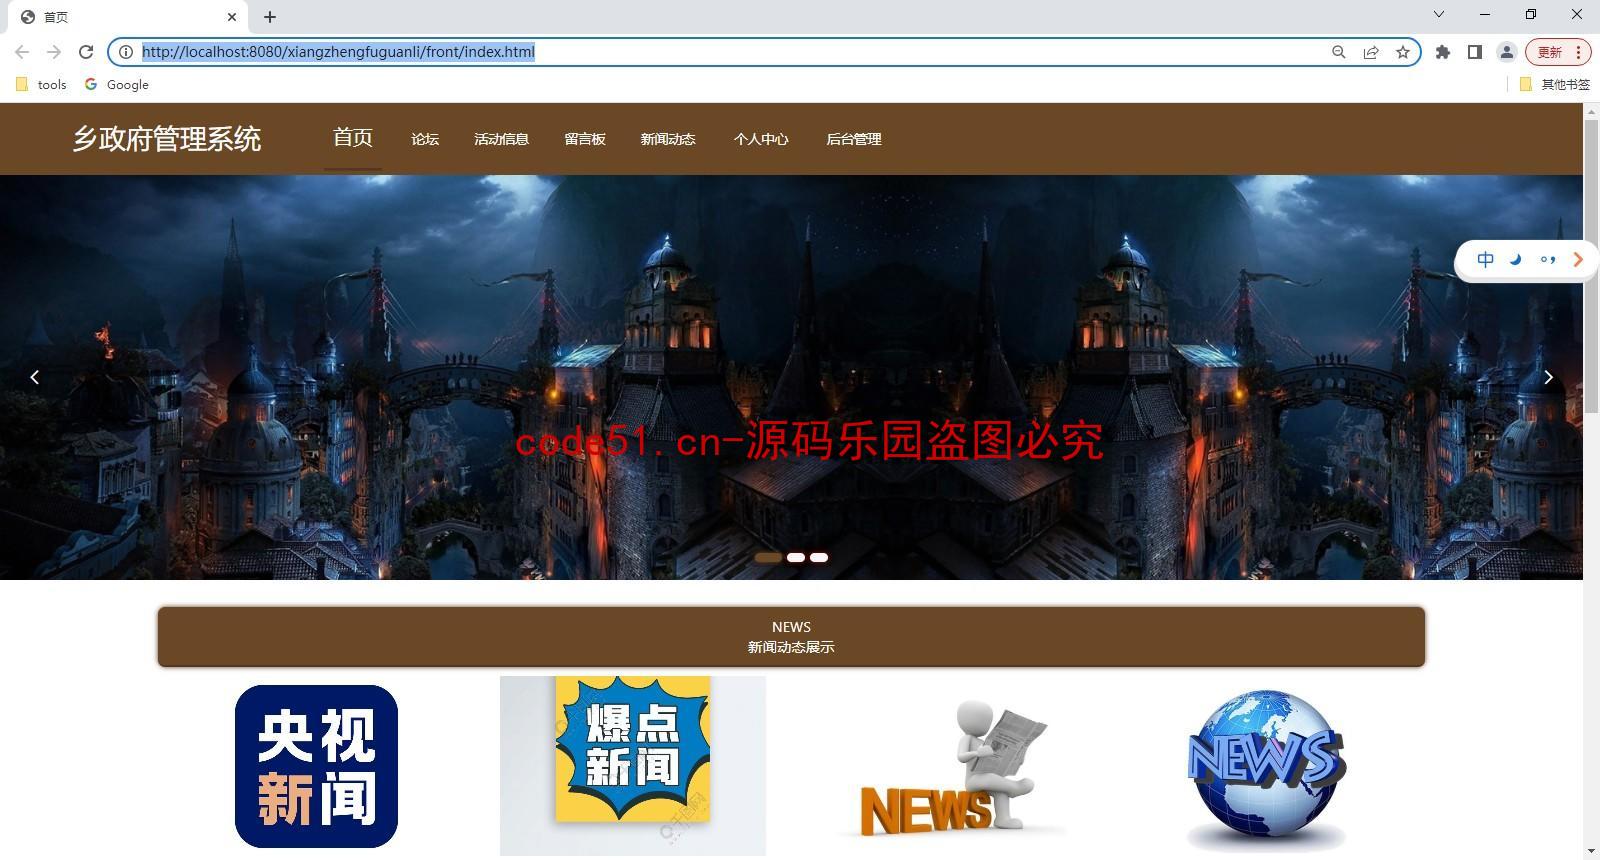Open the extensions puzzle icon
Viewport: 1600px width, 860px height.
(x=1443, y=52)
